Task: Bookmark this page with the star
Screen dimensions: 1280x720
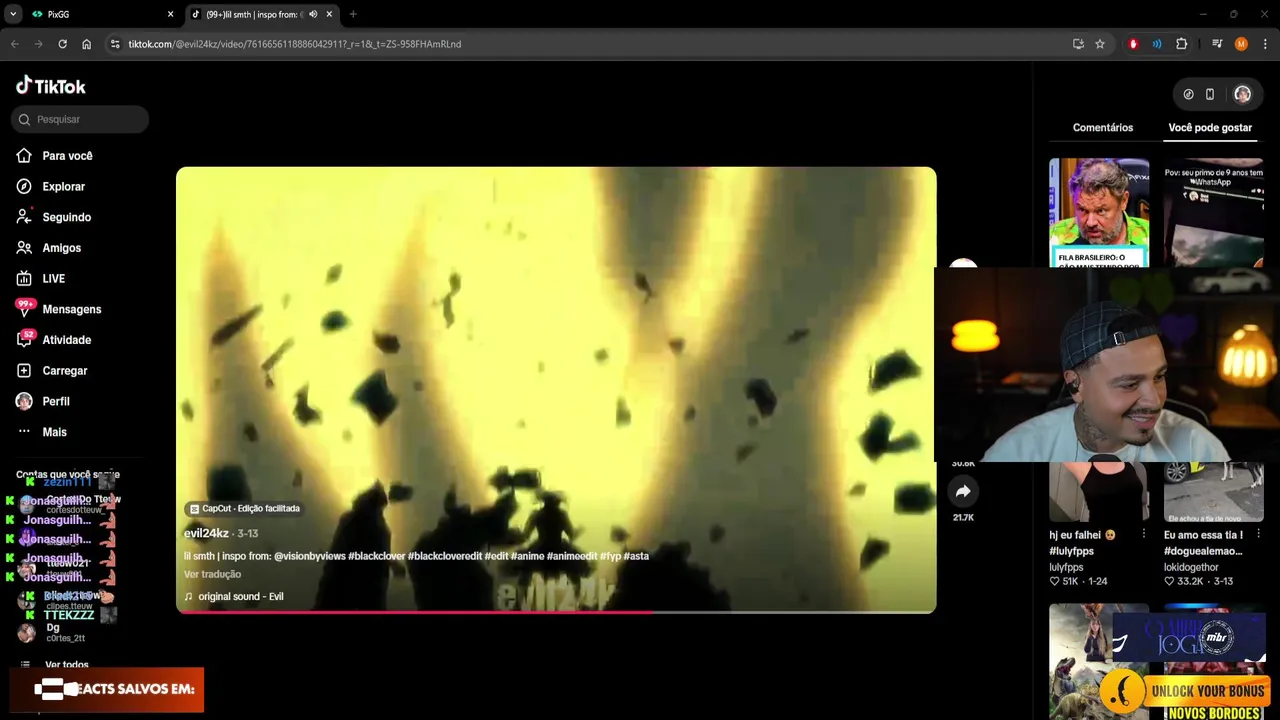Action: pos(1100,44)
